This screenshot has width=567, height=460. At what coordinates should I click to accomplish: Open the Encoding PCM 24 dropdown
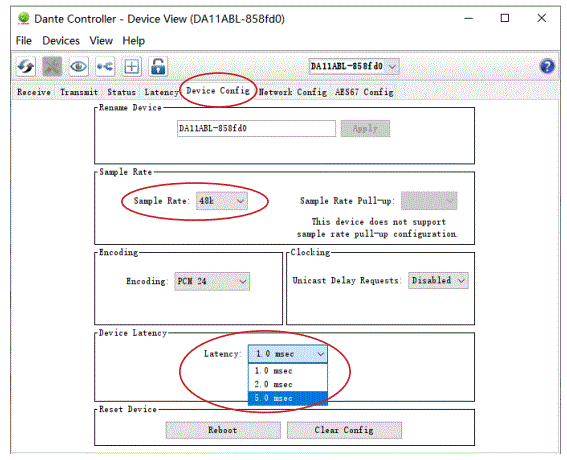point(212,281)
